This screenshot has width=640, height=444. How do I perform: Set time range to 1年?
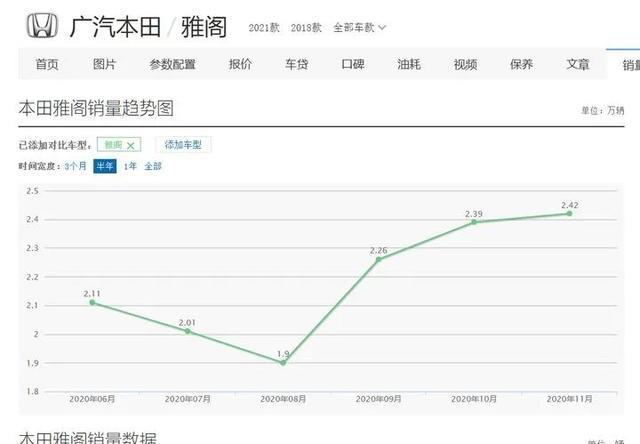pos(130,166)
